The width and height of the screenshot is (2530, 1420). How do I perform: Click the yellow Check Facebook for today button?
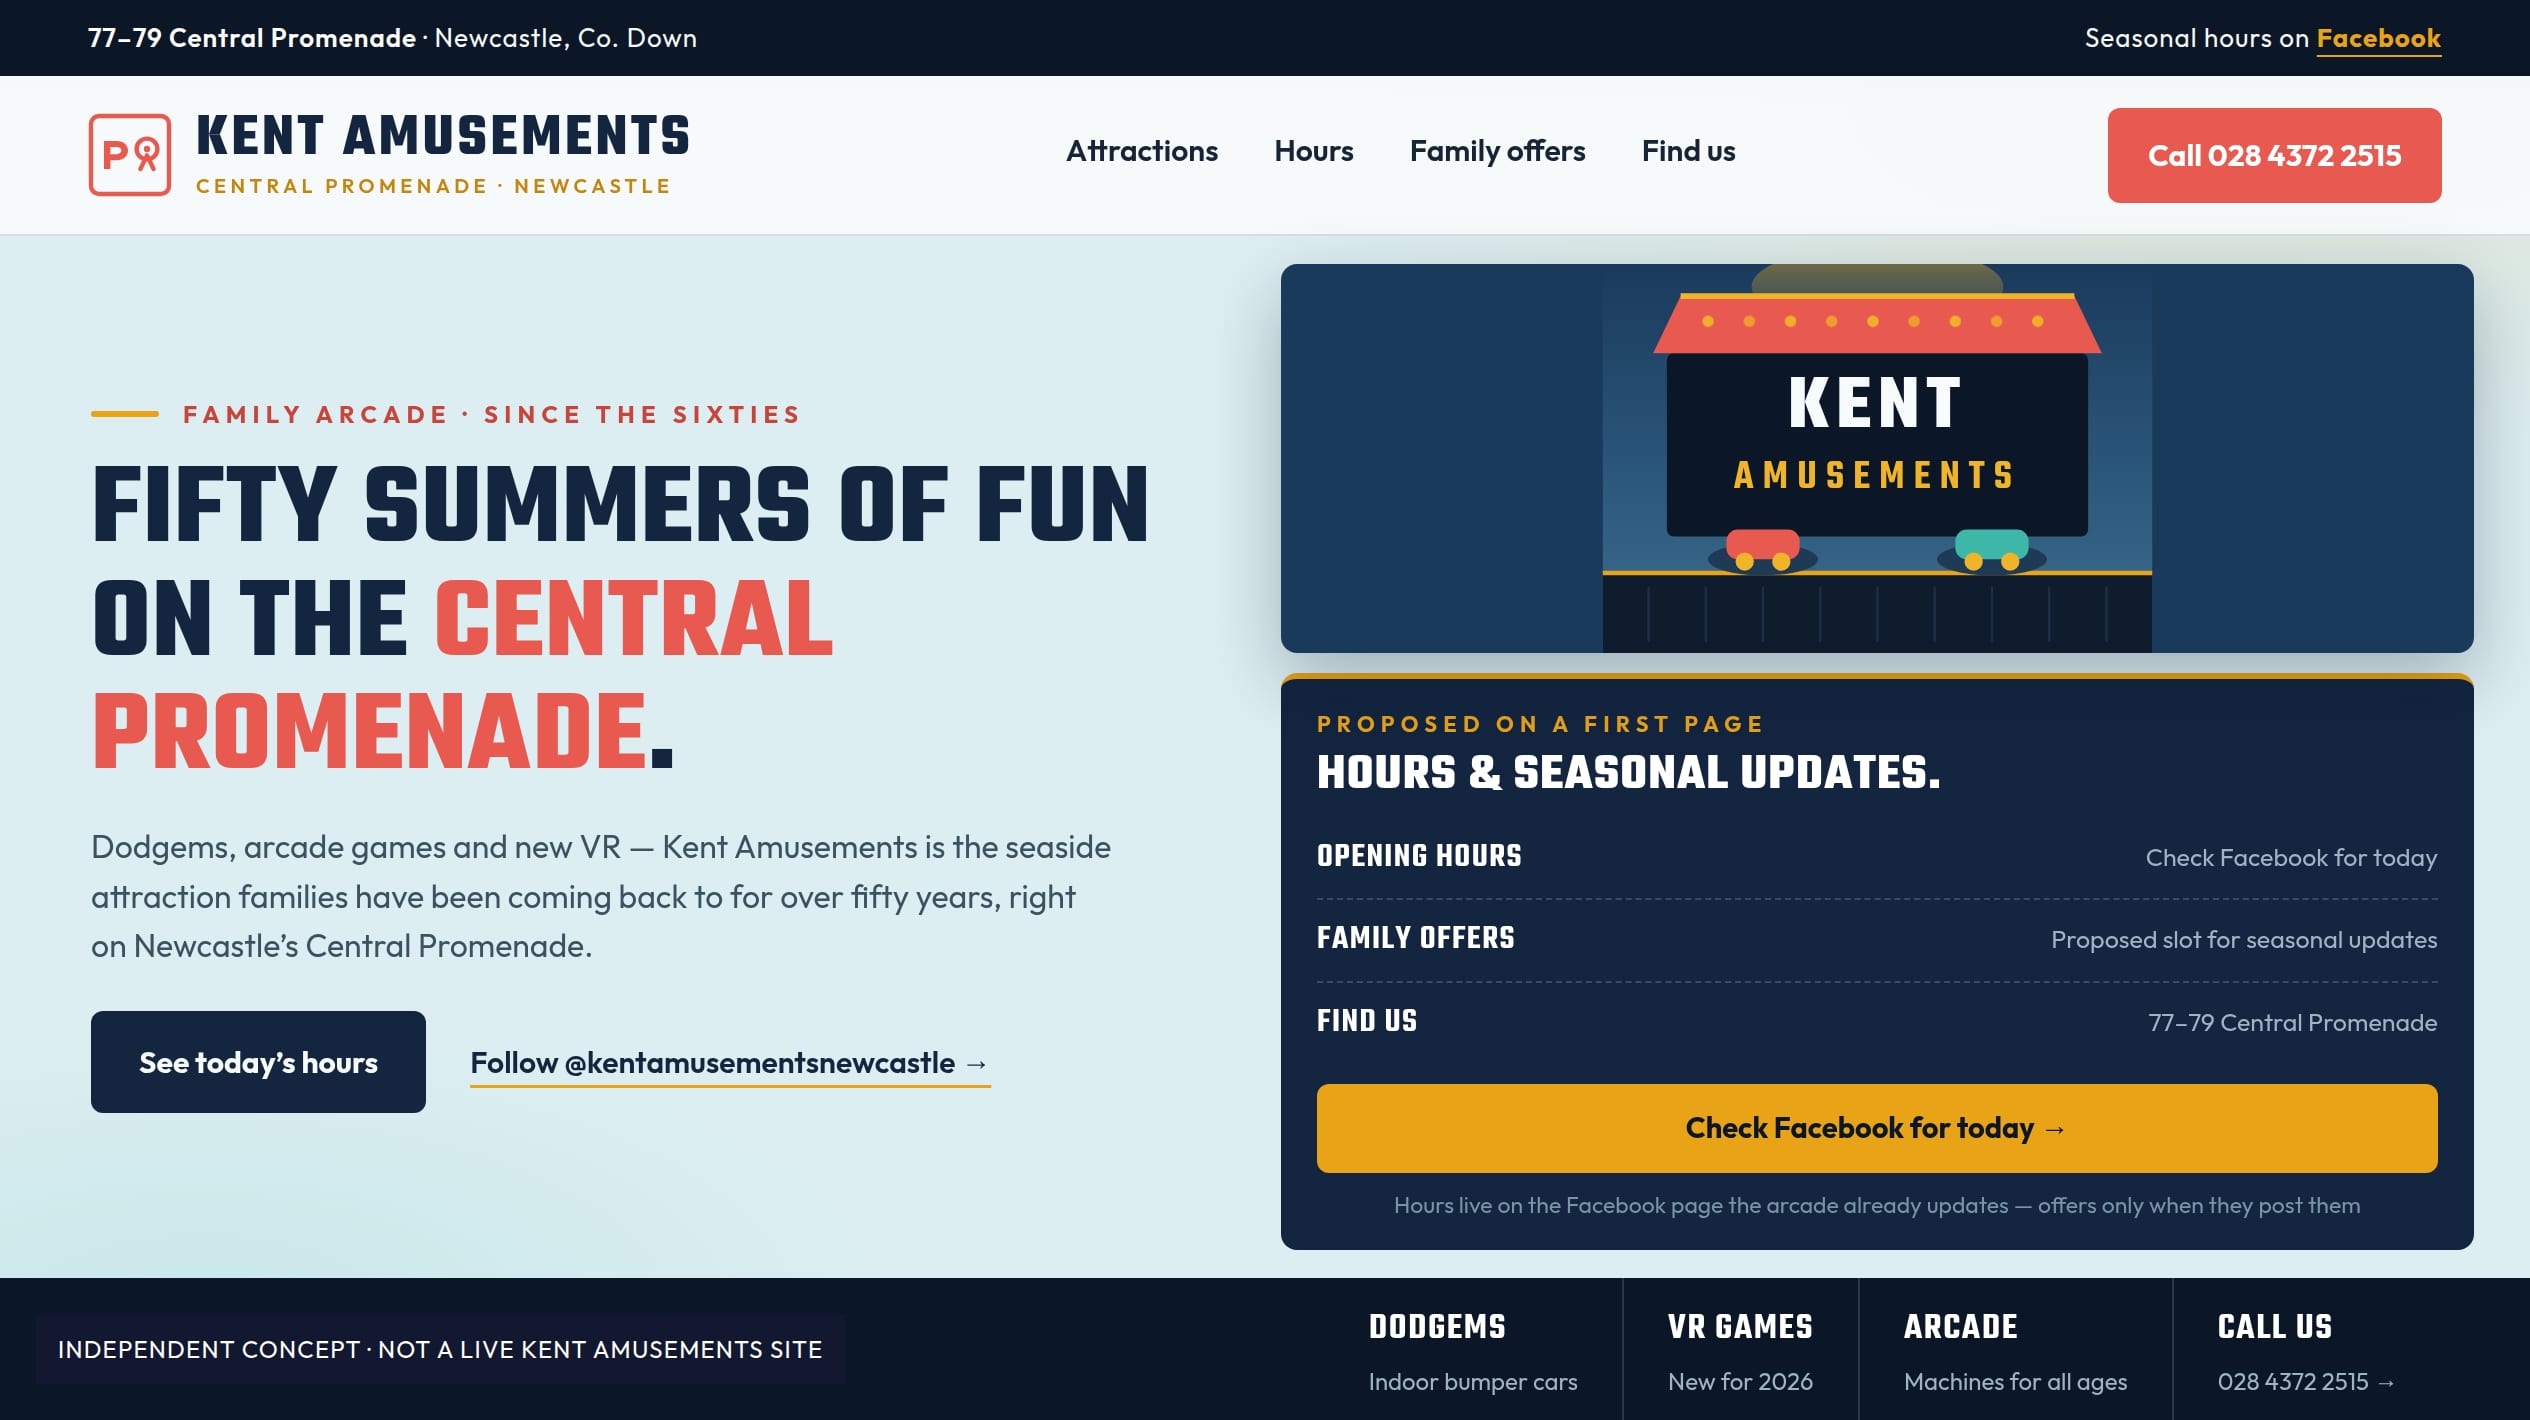pyautogui.click(x=1876, y=1128)
